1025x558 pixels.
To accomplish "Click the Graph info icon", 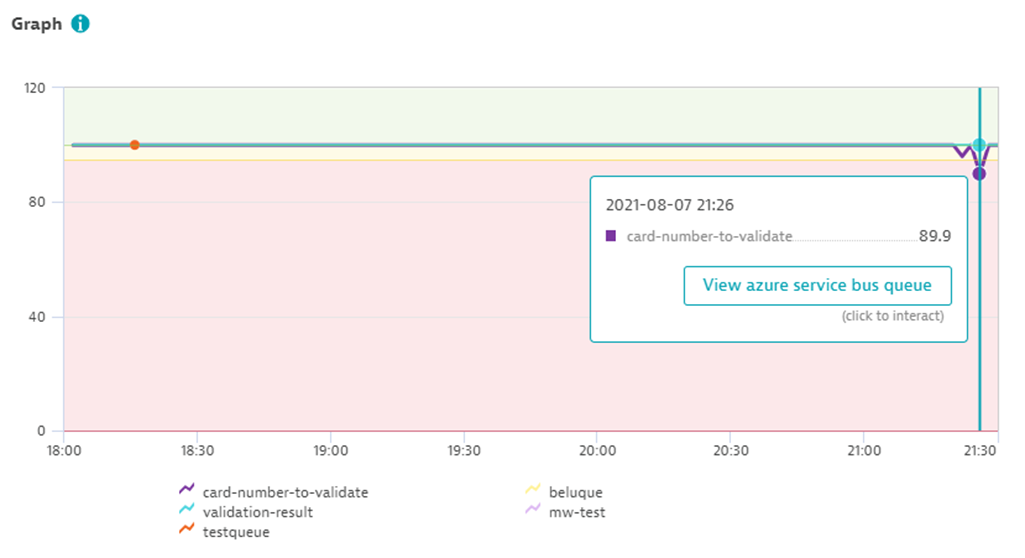I will [80, 24].
